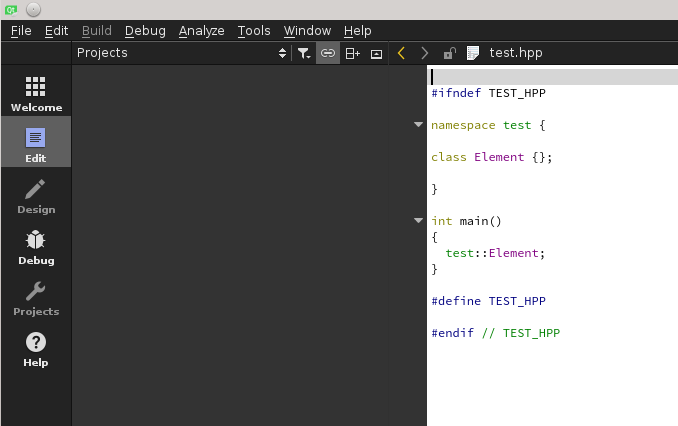Click the first empty editor line
The image size is (678, 426).
point(553,77)
